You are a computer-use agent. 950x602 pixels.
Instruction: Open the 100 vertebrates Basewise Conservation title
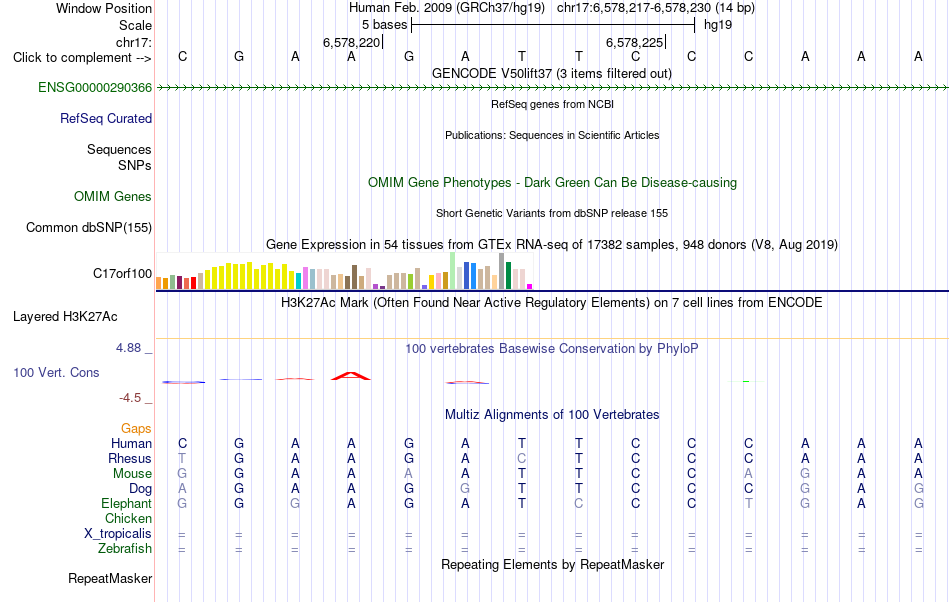[551, 349]
